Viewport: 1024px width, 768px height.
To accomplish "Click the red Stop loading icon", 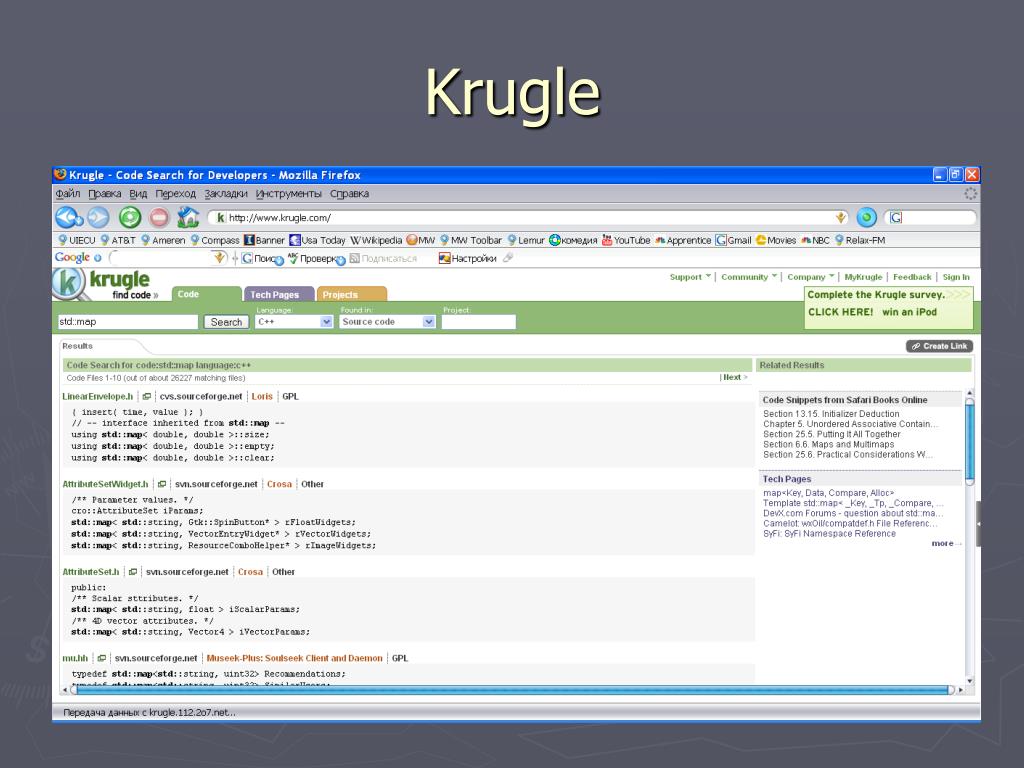I will click(x=159, y=217).
